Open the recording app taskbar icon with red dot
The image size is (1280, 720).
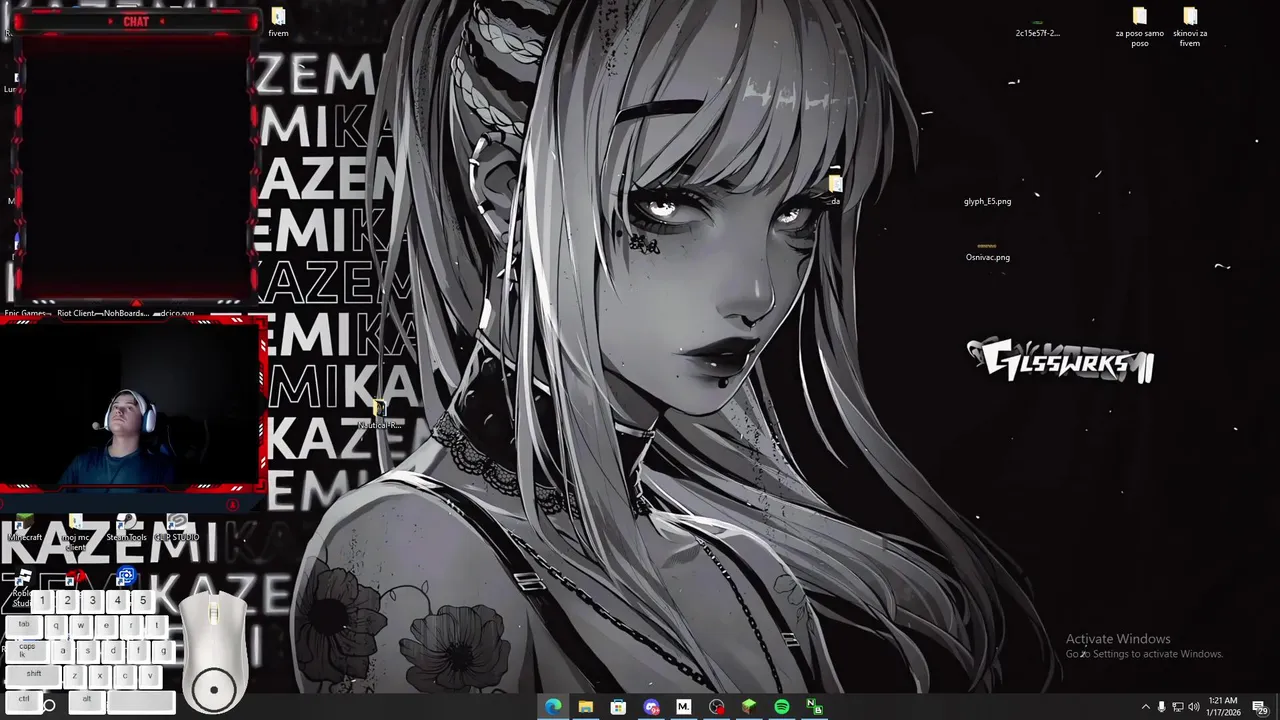[x=717, y=707]
